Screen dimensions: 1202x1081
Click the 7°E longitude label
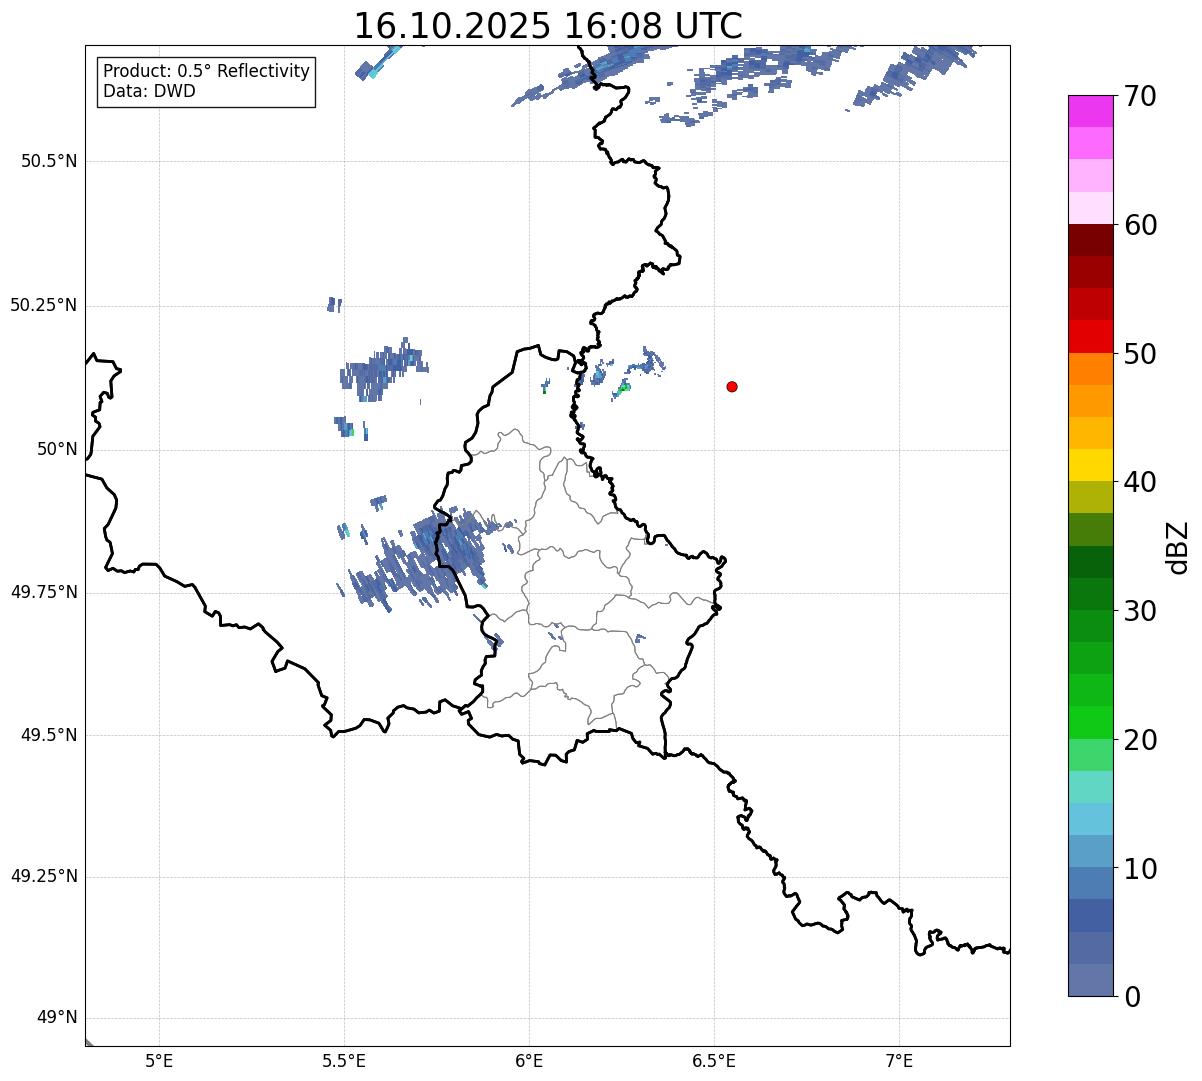pos(899,1061)
